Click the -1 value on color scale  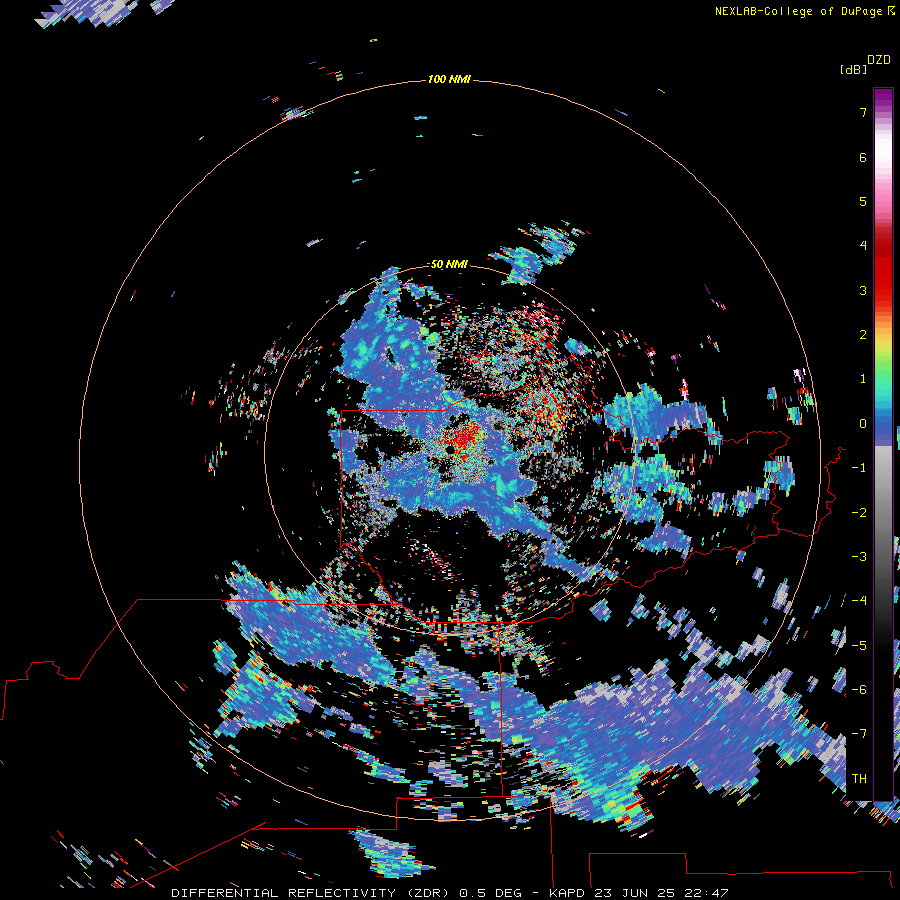point(859,468)
